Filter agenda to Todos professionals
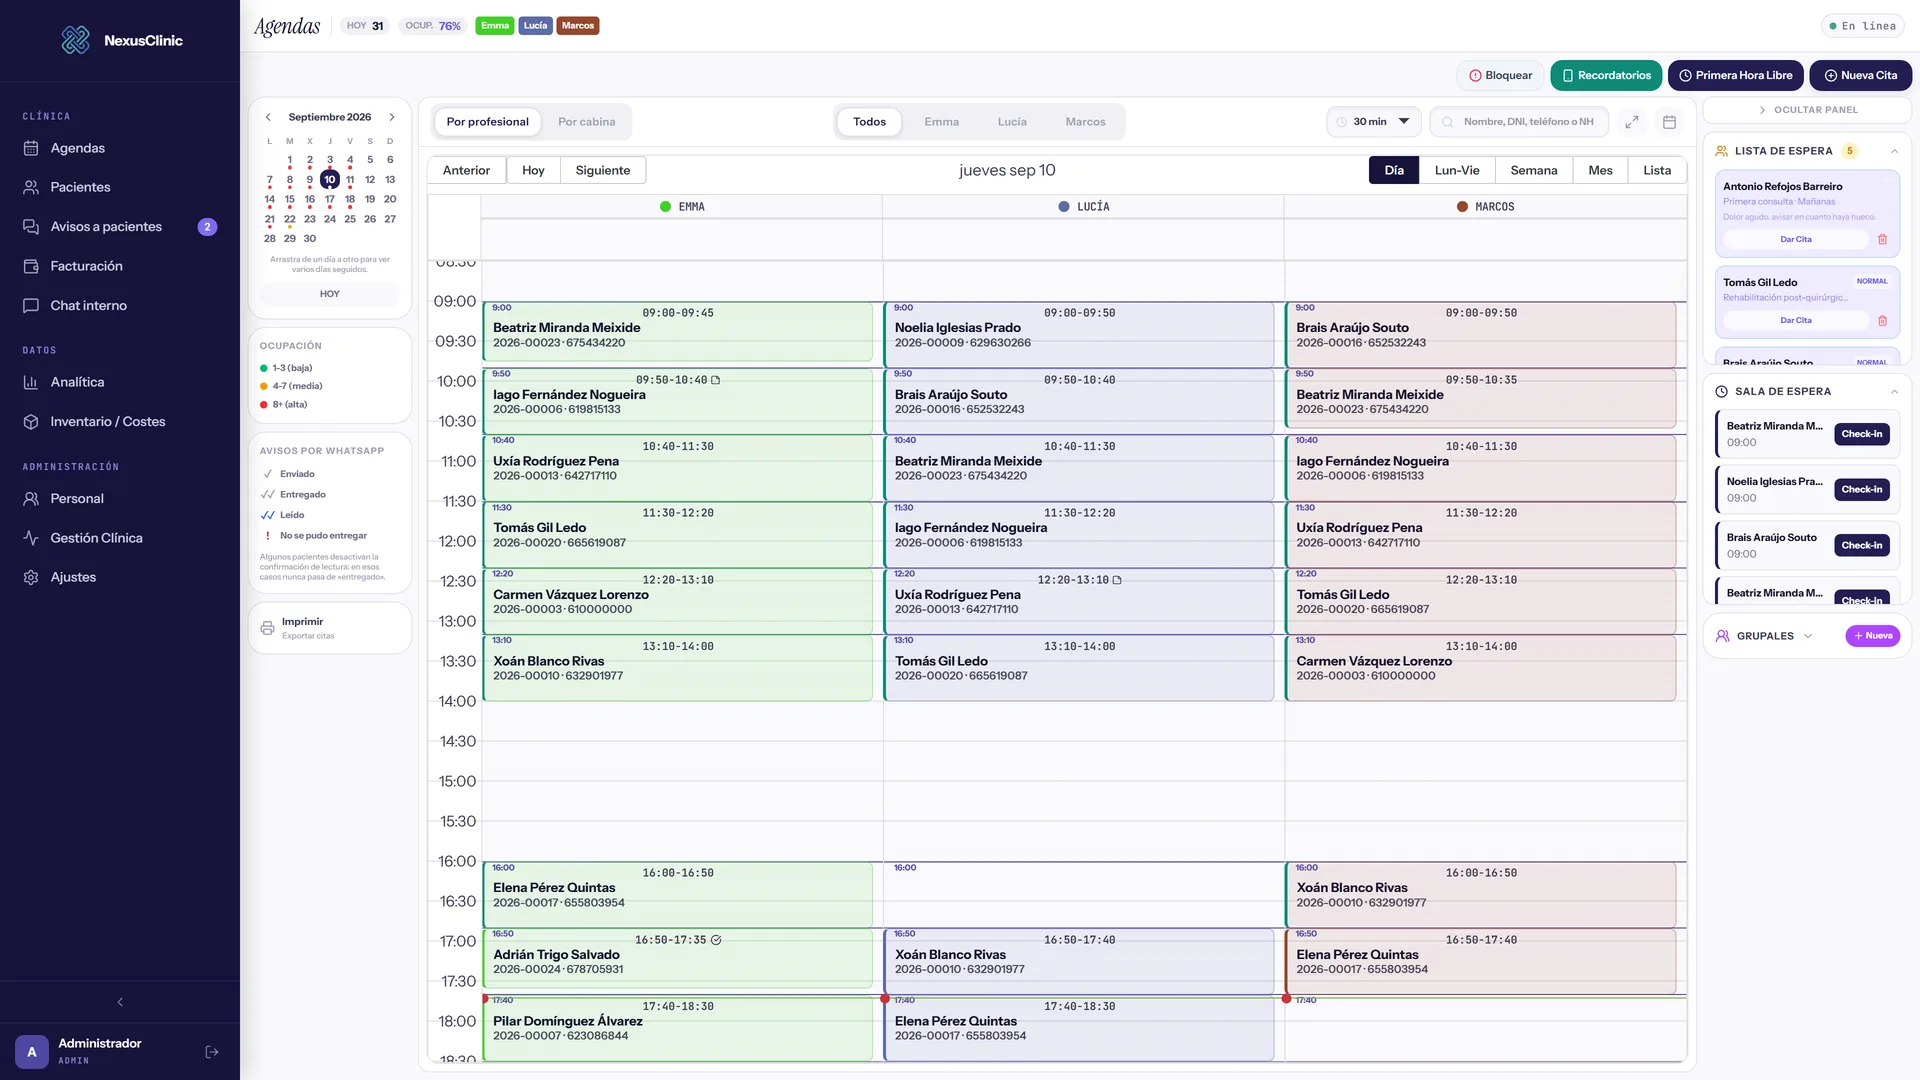 pyautogui.click(x=869, y=122)
